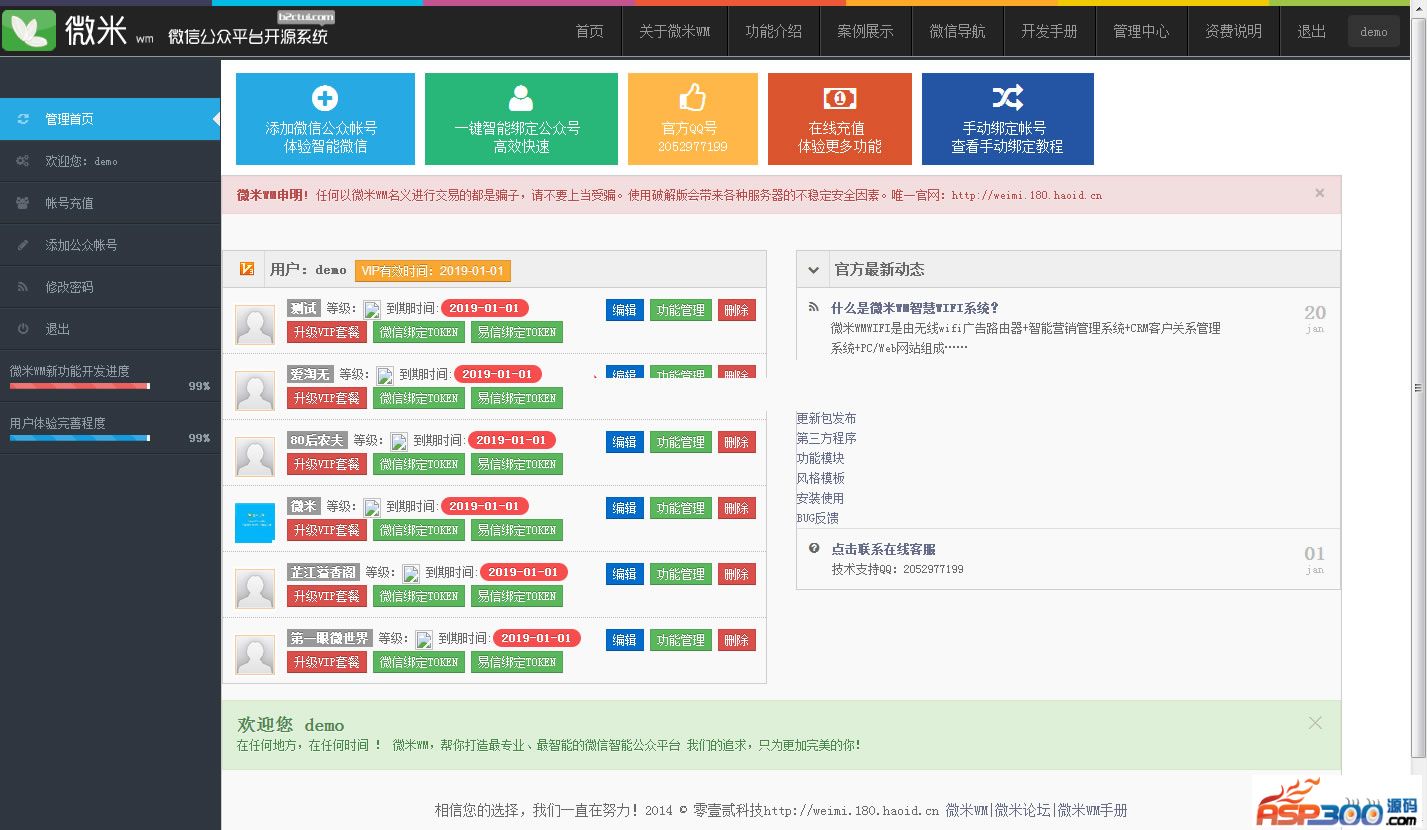Click 升级VIP套餐 for the 微米 account
Image resolution: width=1427 pixels, height=830 pixels.
pos(326,530)
